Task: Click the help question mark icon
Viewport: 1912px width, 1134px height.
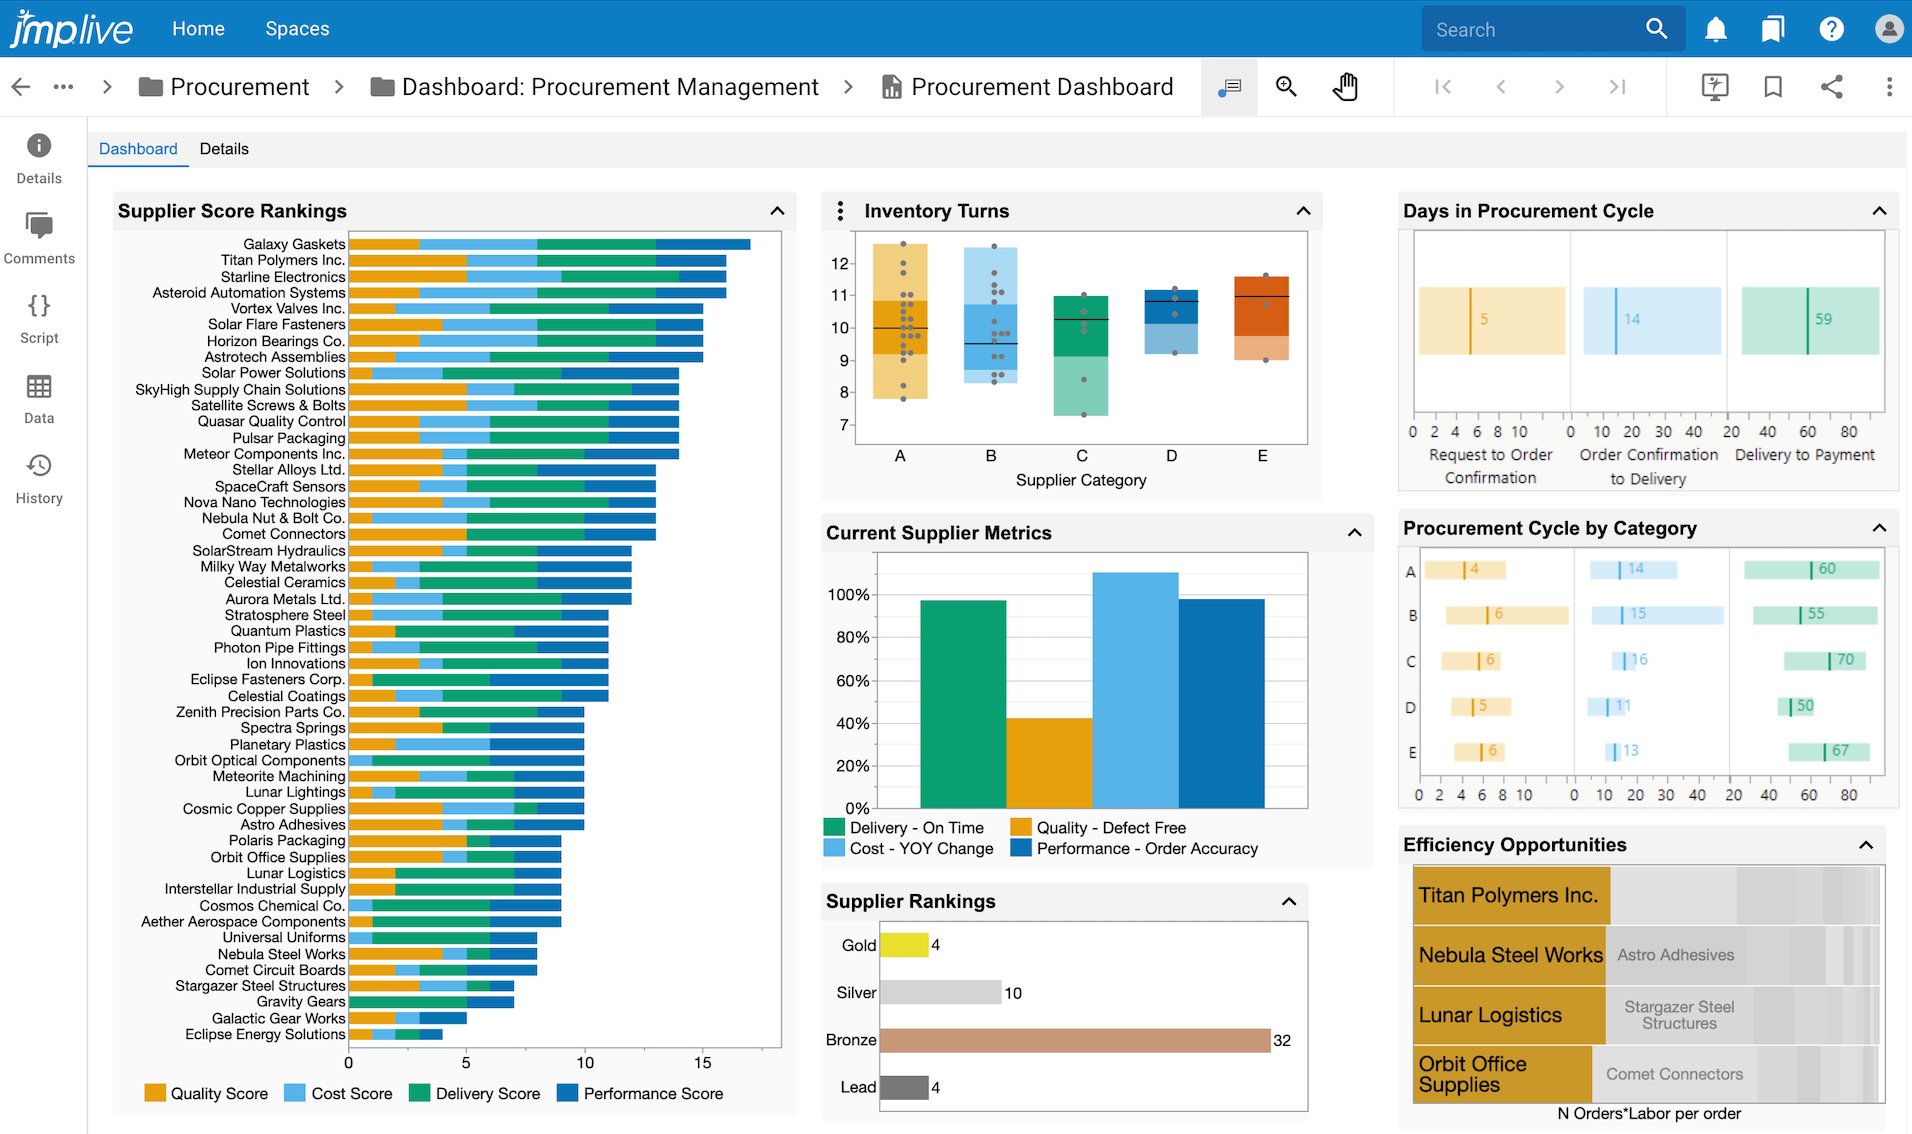Action: (1831, 29)
